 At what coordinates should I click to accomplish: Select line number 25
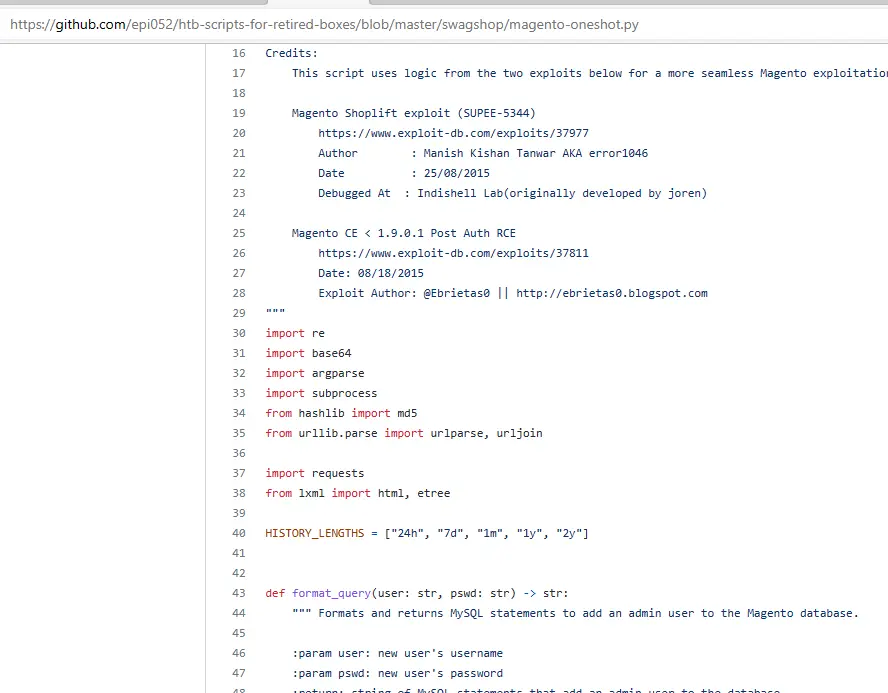(x=239, y=233)
